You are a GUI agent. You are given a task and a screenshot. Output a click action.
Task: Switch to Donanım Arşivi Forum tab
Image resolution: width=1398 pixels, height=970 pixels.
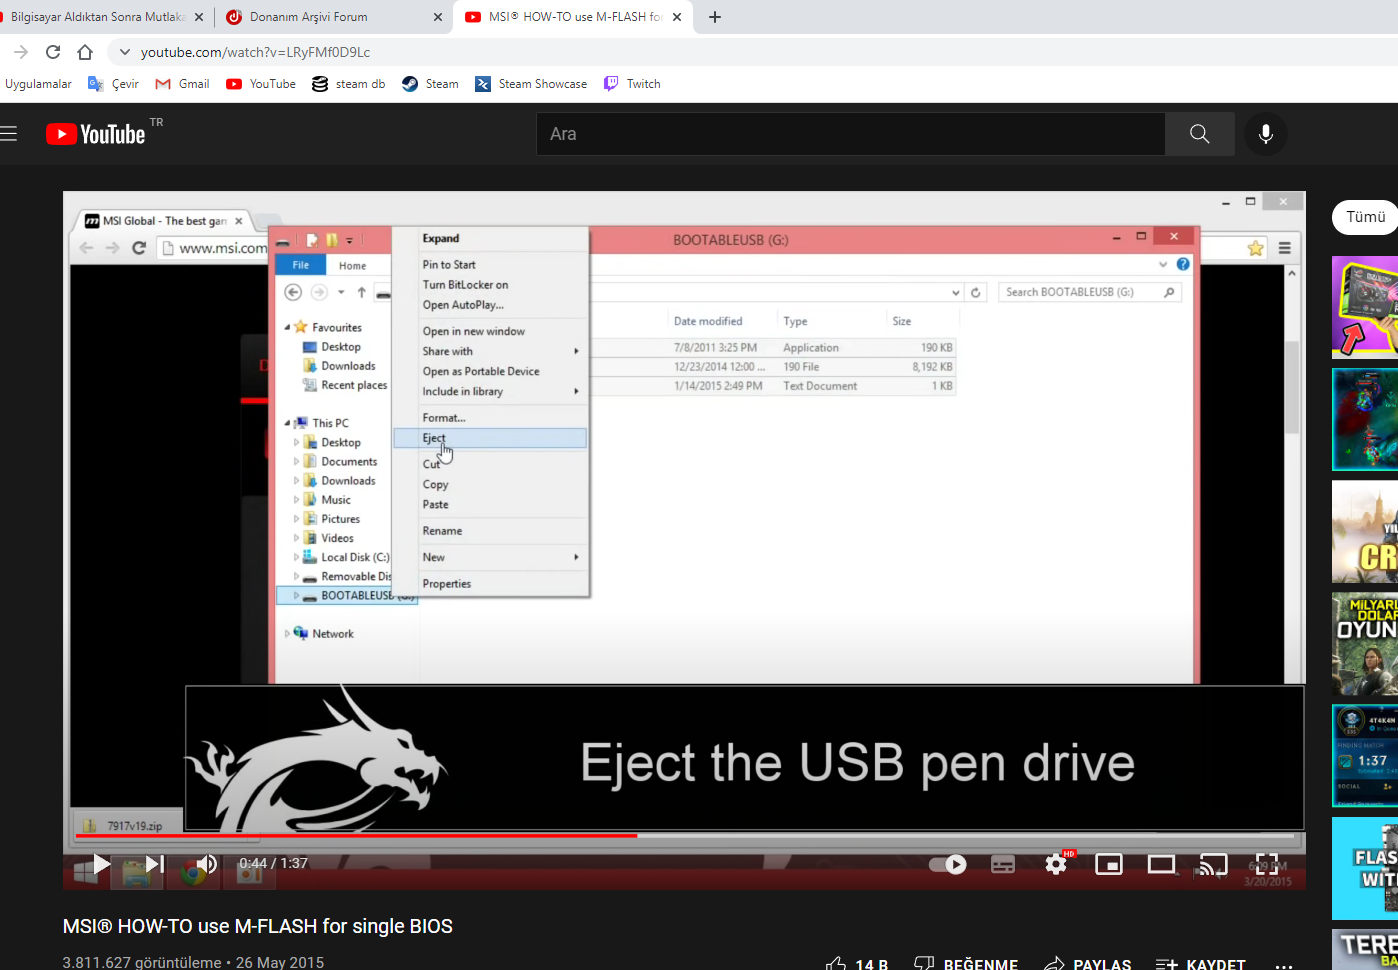(x=309, y=17)
